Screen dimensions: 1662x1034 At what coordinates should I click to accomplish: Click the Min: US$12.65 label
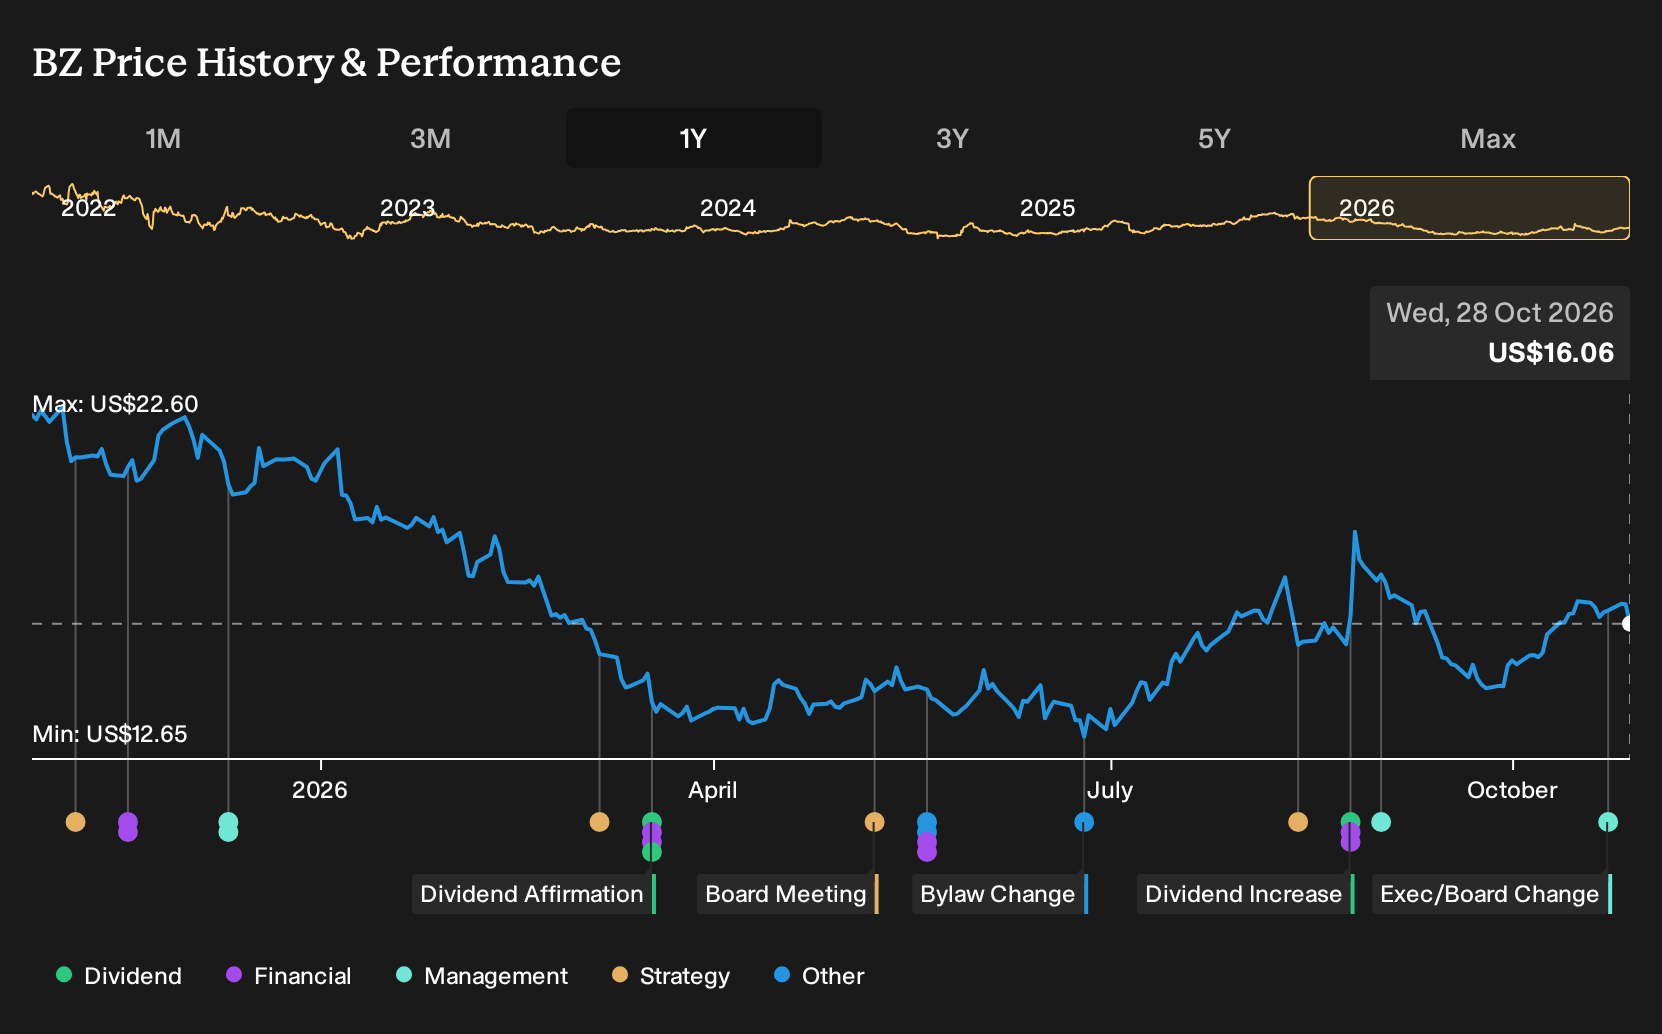point(110,734)
